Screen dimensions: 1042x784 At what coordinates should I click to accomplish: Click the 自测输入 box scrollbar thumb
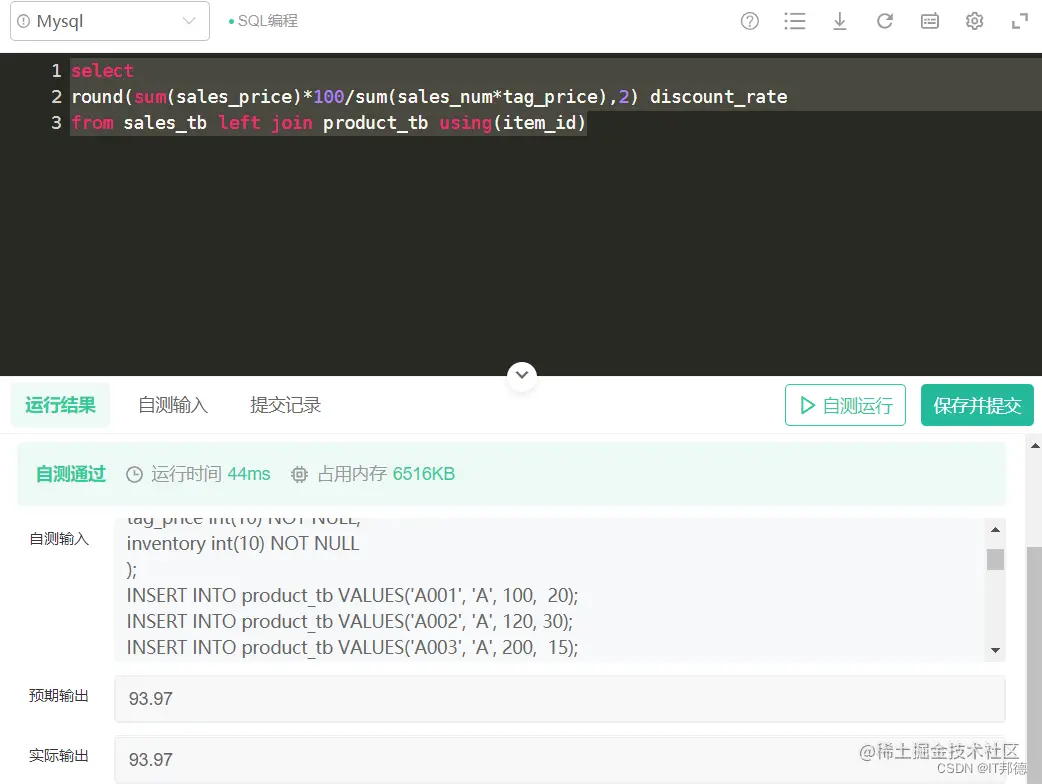(x=995, y=559)
